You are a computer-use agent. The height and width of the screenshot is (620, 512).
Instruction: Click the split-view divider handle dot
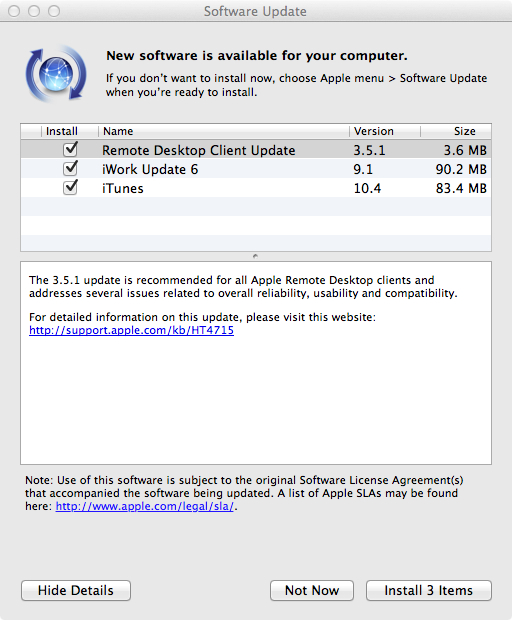[x=255, y=256]
